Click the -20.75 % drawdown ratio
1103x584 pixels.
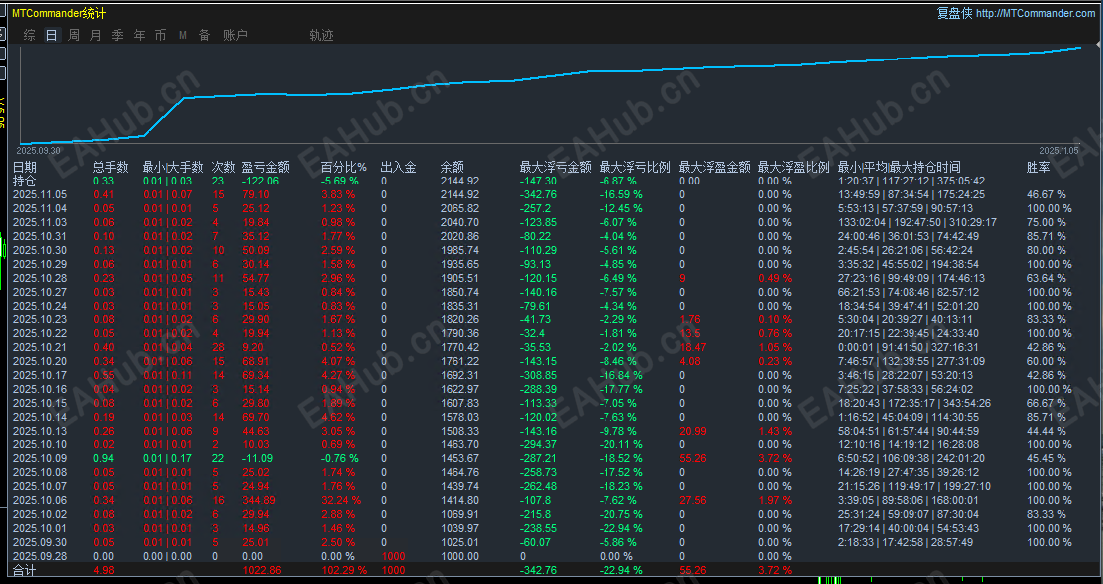(620, 514)
